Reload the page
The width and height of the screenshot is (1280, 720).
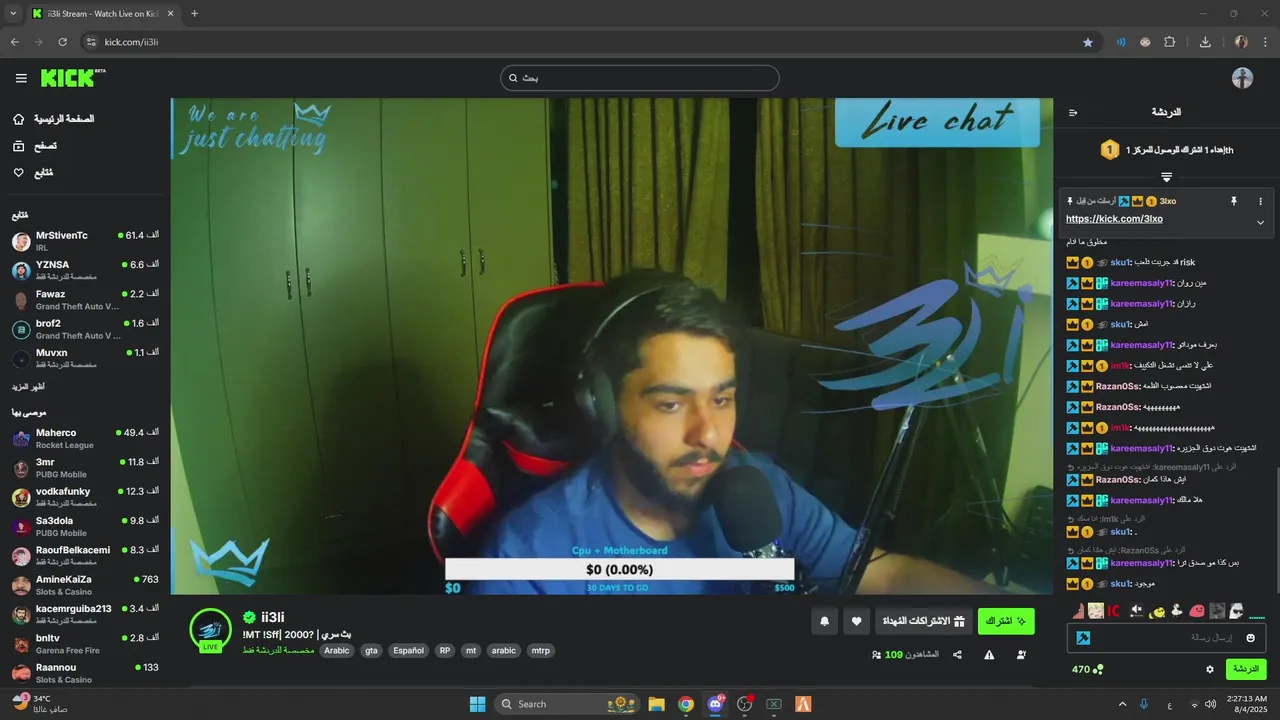62,42
